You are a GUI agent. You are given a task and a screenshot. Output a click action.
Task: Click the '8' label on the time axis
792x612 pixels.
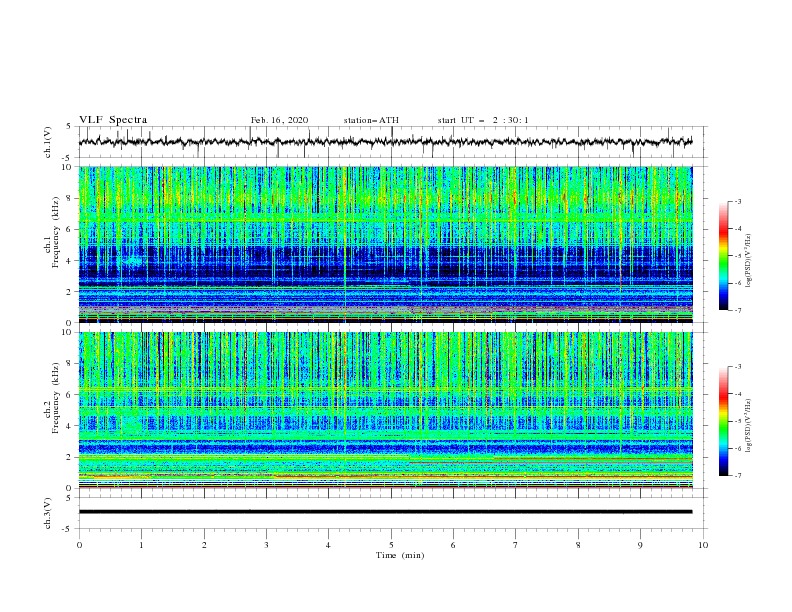pos(578,545)
